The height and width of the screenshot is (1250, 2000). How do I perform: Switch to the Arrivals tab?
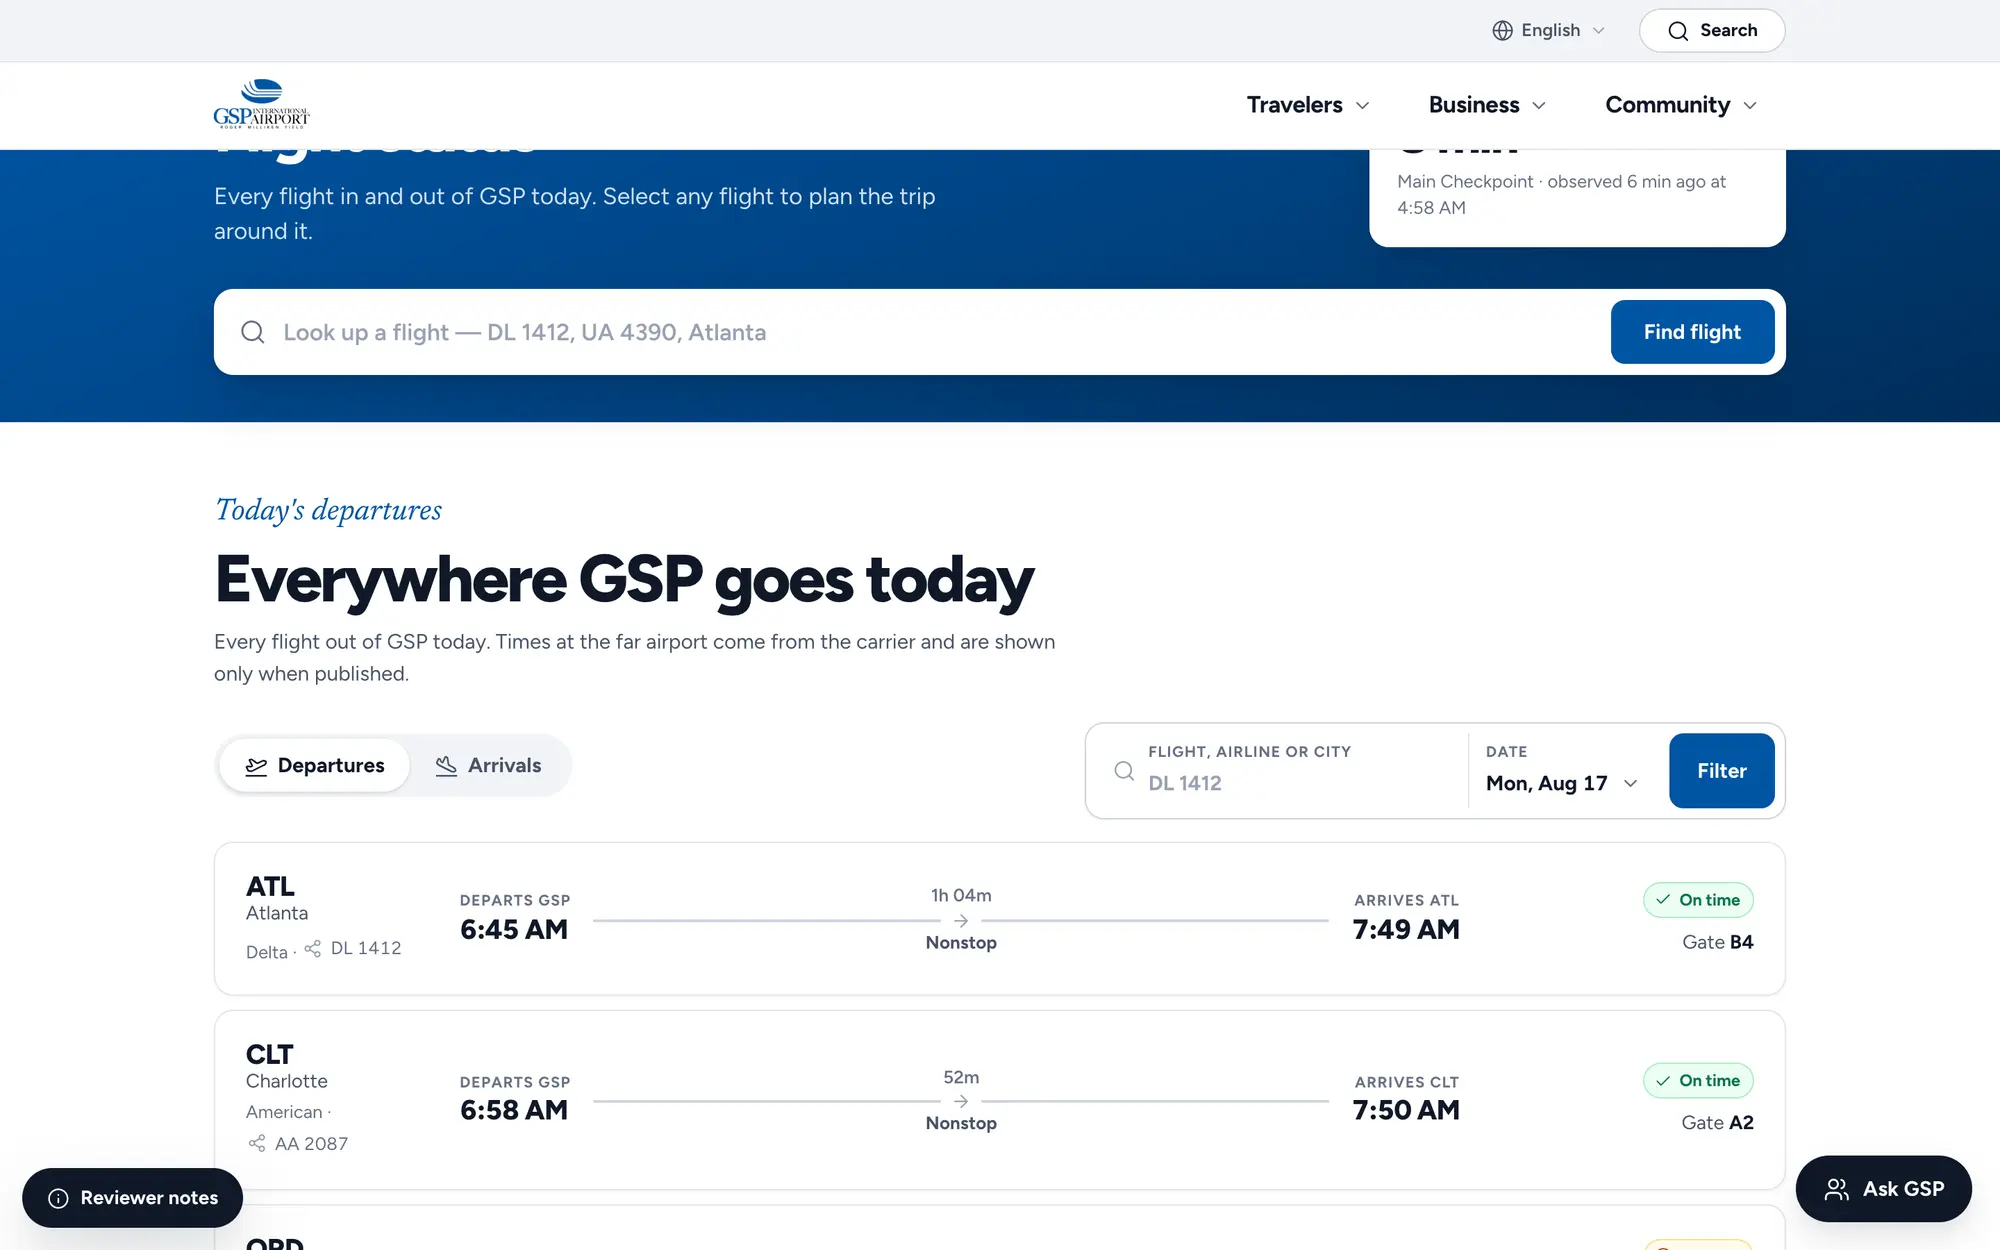[488, 766]
